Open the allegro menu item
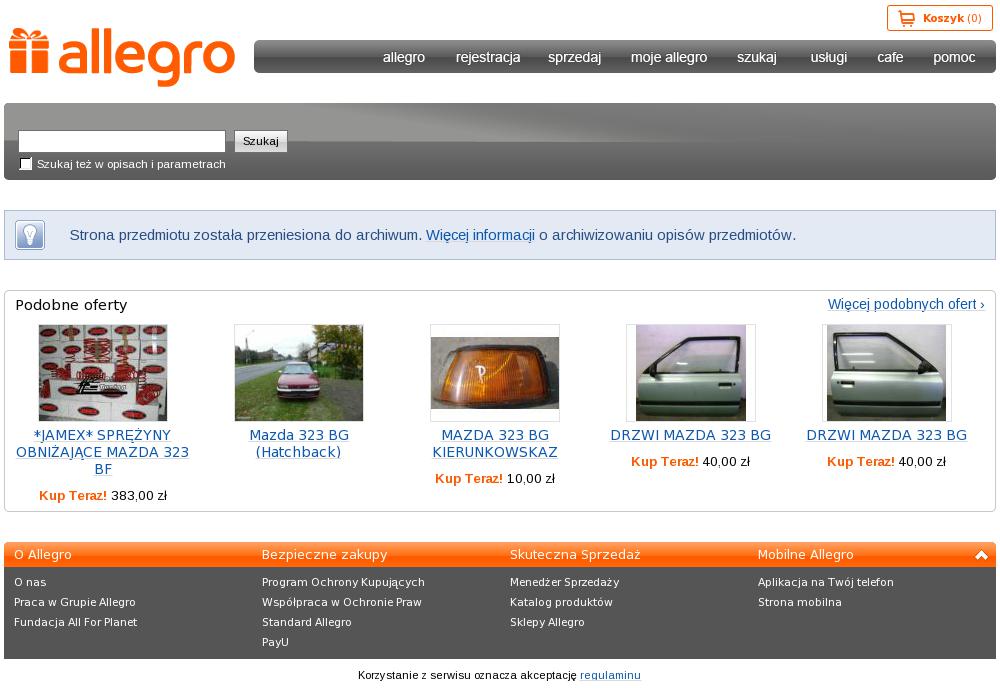Viewport: 1000px width, 695px height. point(404,57)
